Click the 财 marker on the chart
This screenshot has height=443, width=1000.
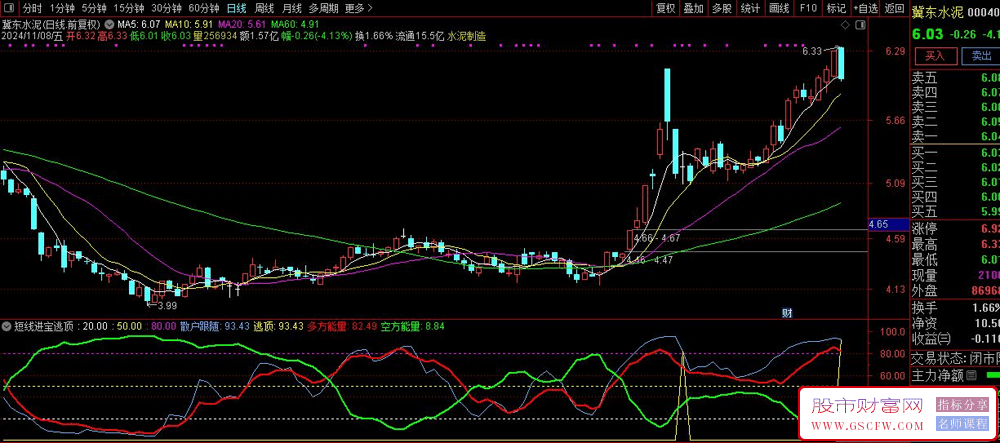point(787,313)
